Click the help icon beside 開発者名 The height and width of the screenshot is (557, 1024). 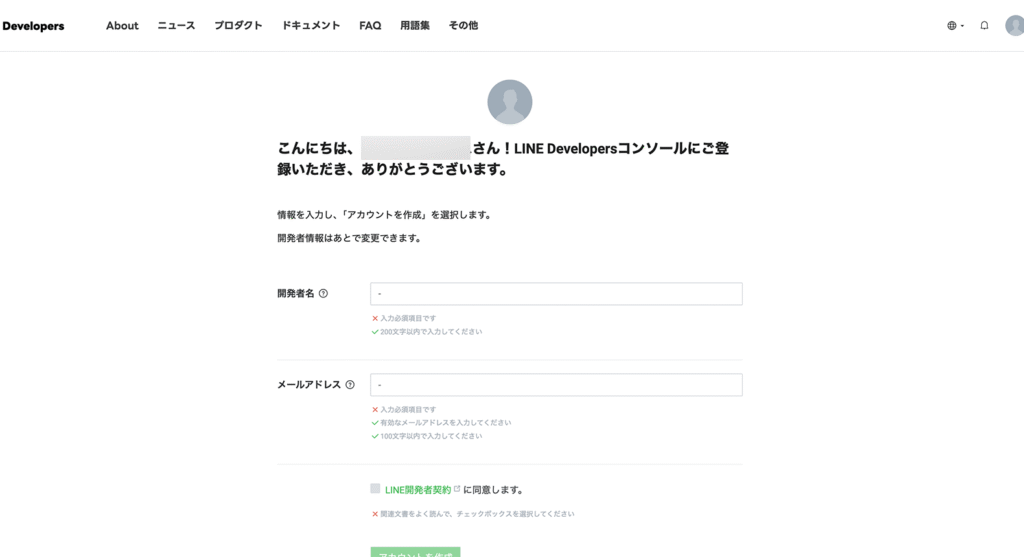click(323, 294)
